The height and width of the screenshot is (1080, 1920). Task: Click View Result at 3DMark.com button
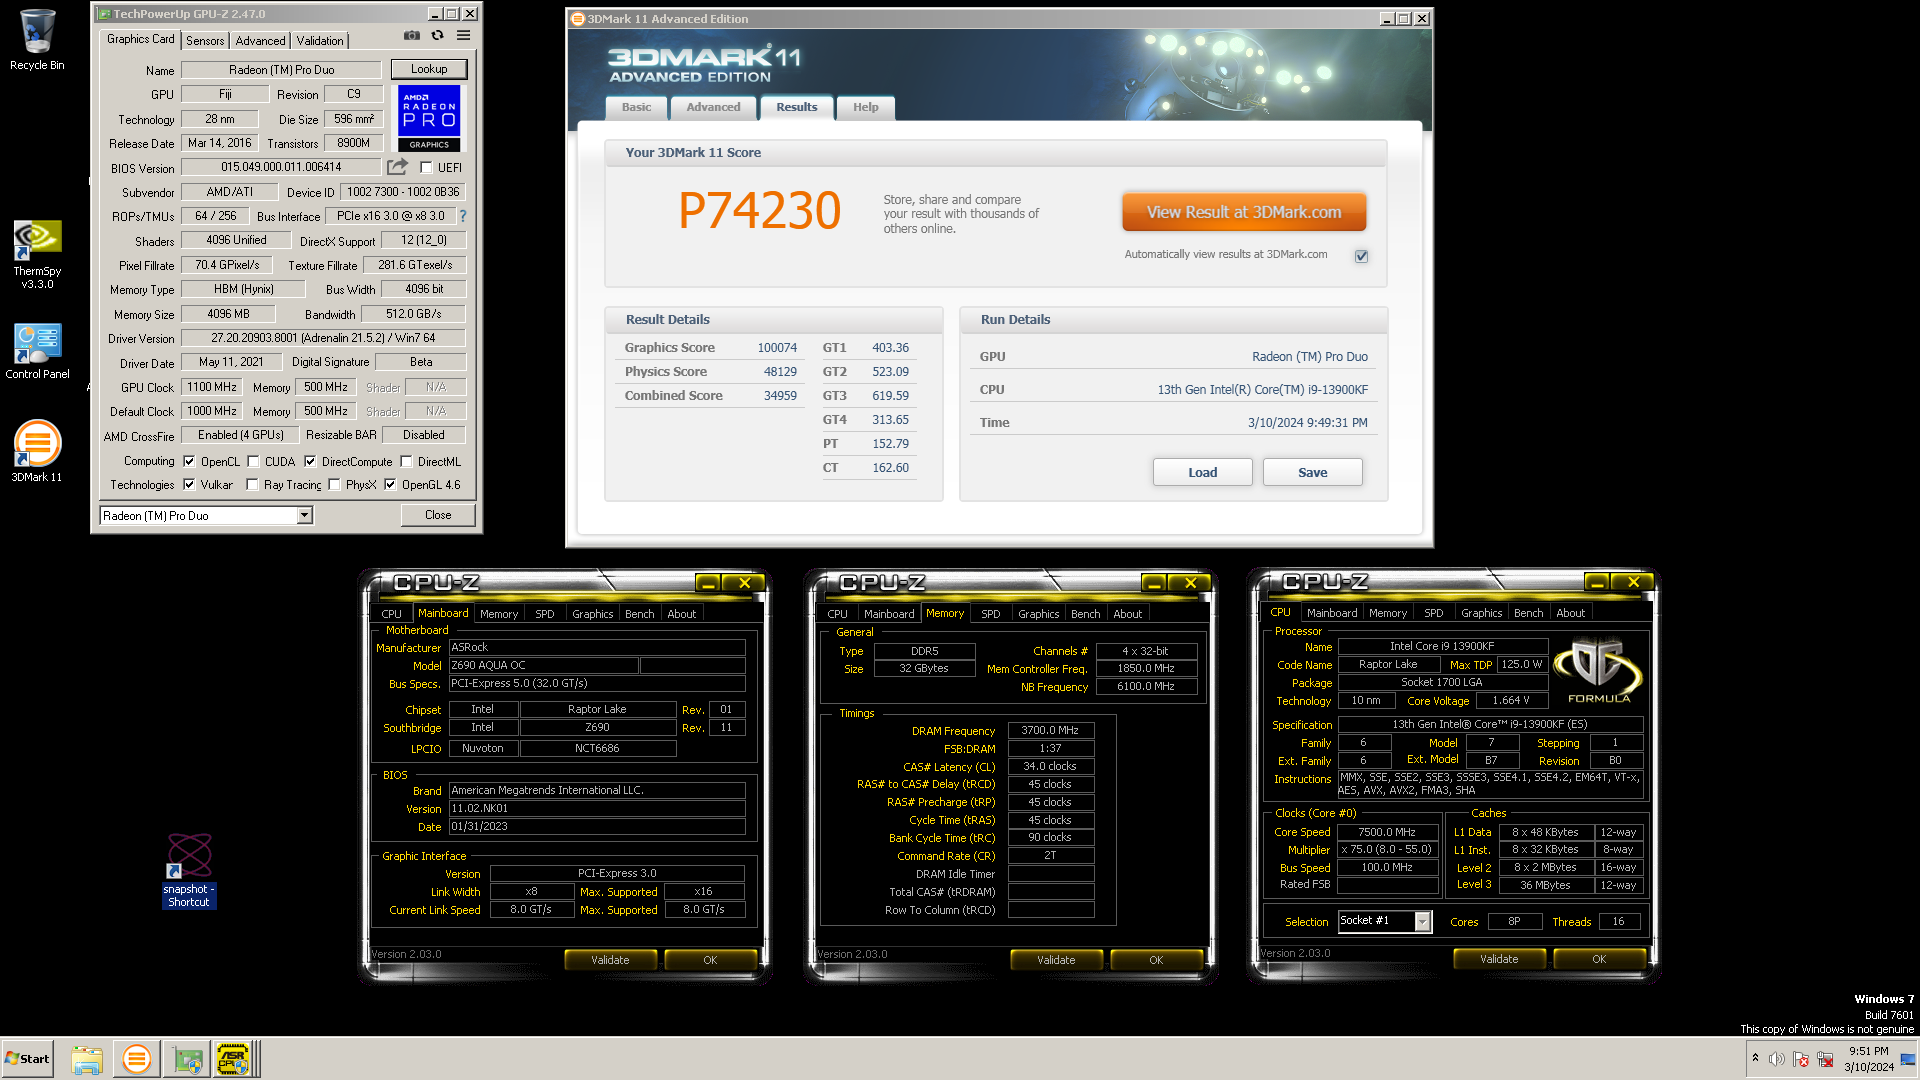point(1244,212)
